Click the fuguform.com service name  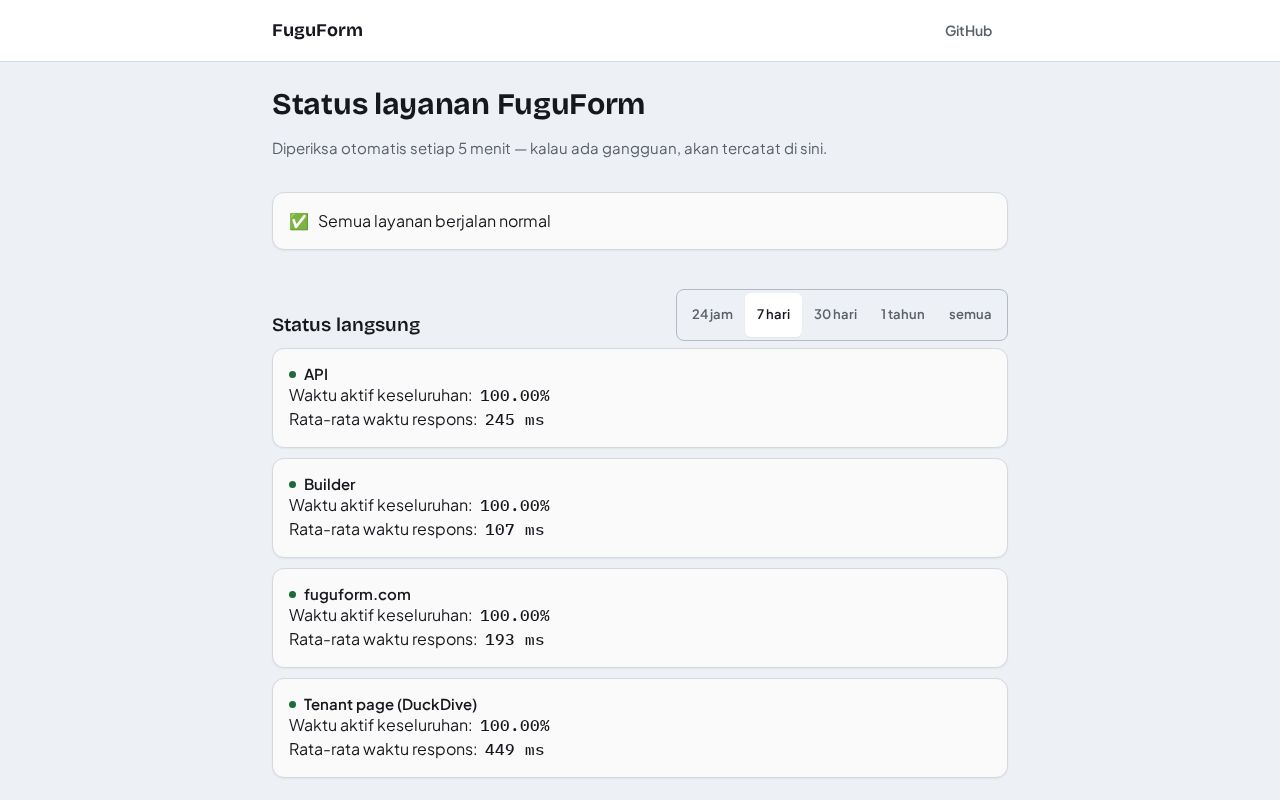357,594
